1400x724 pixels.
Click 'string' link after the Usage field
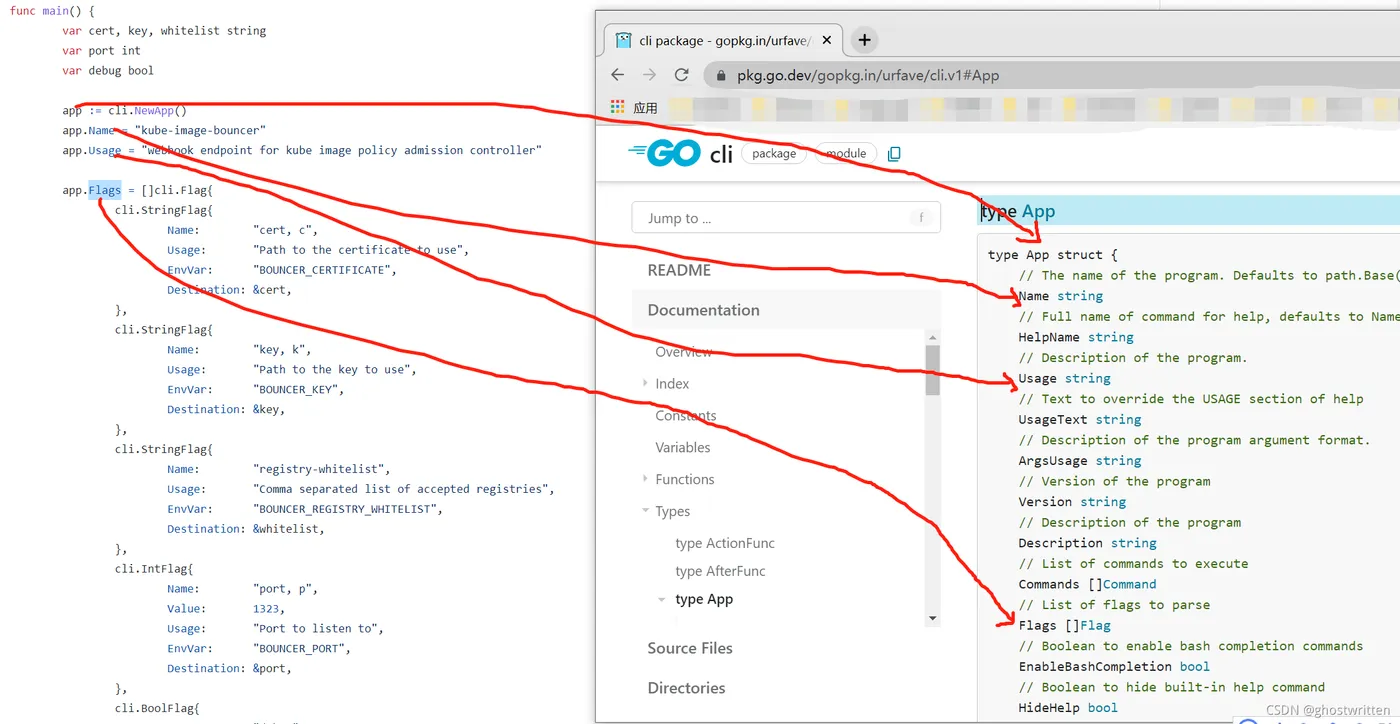coord(1088,378)
